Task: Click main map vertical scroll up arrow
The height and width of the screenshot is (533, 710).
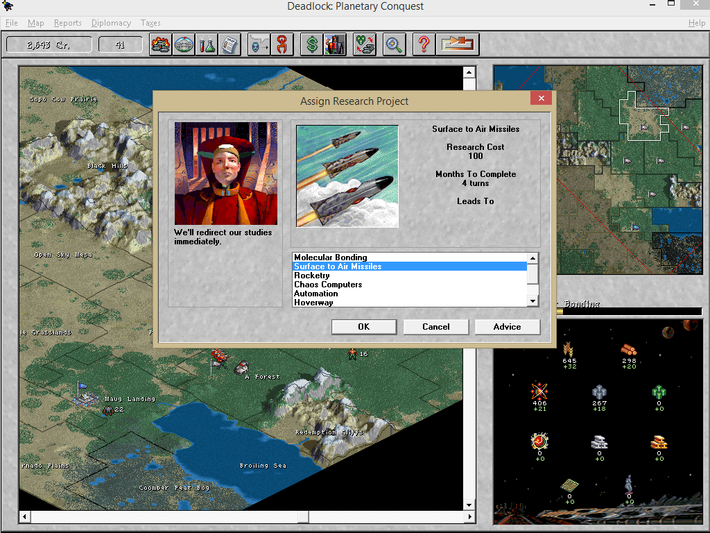Action: click(469, 72)
